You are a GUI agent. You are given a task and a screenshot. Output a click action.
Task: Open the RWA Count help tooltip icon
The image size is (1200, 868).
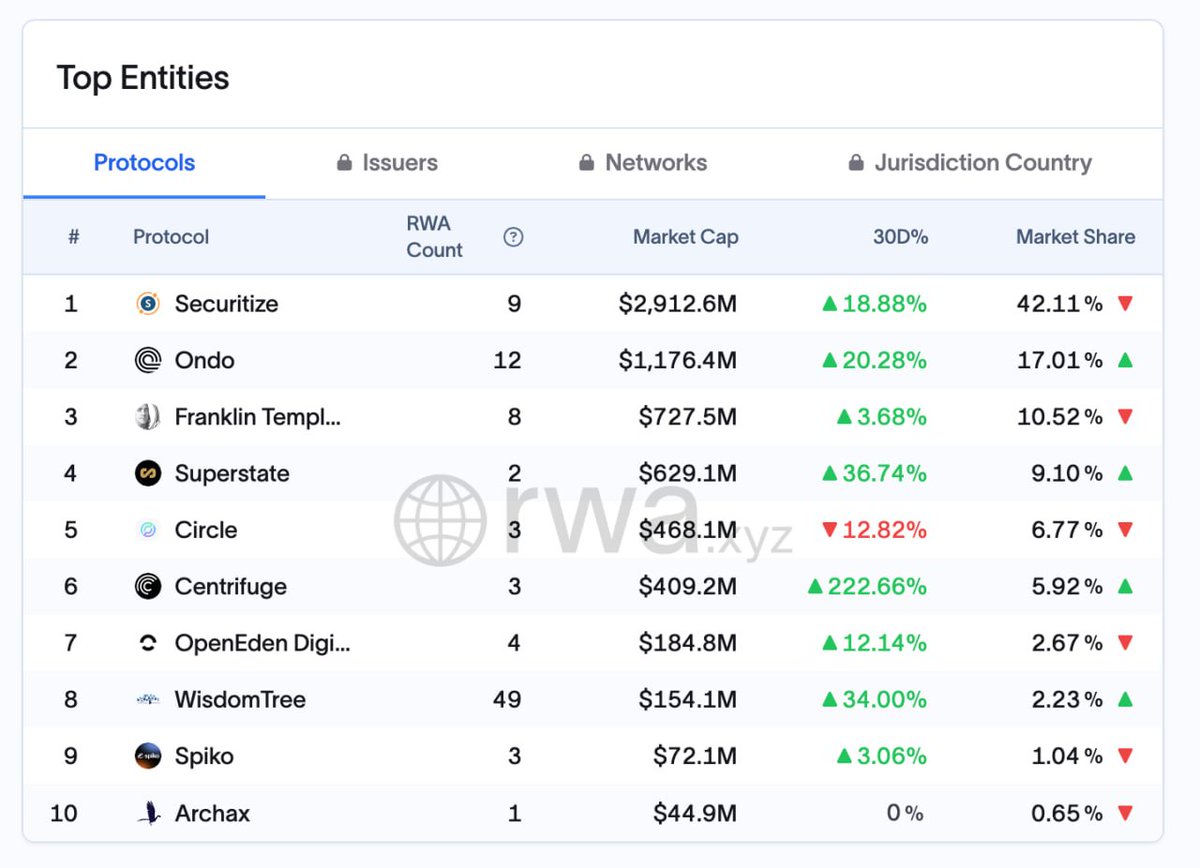513,237
